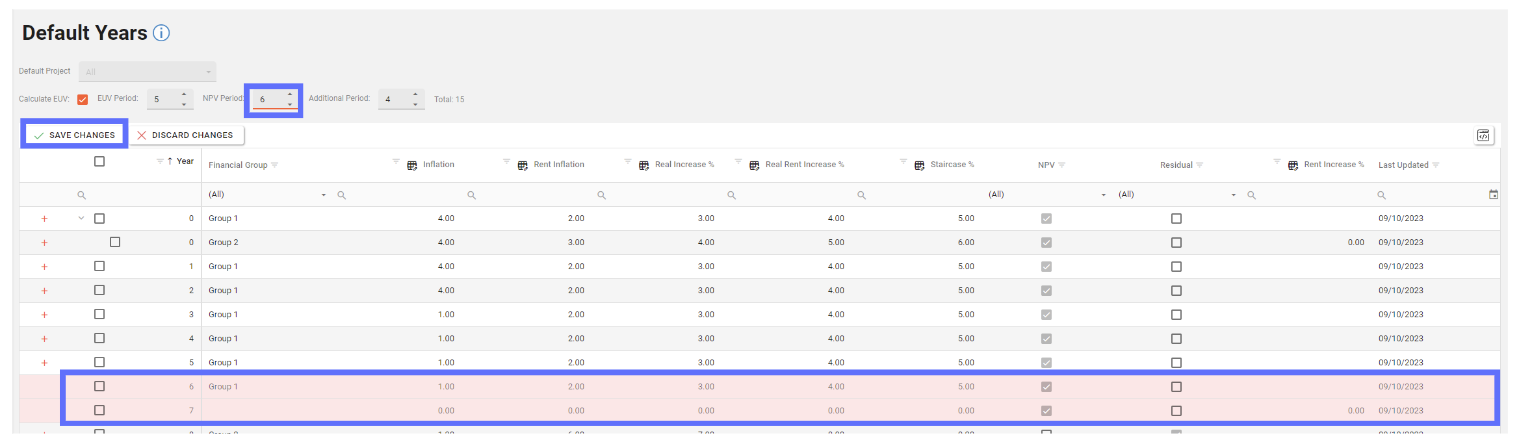Click the NPV column header filter icon

point(1062,165)
